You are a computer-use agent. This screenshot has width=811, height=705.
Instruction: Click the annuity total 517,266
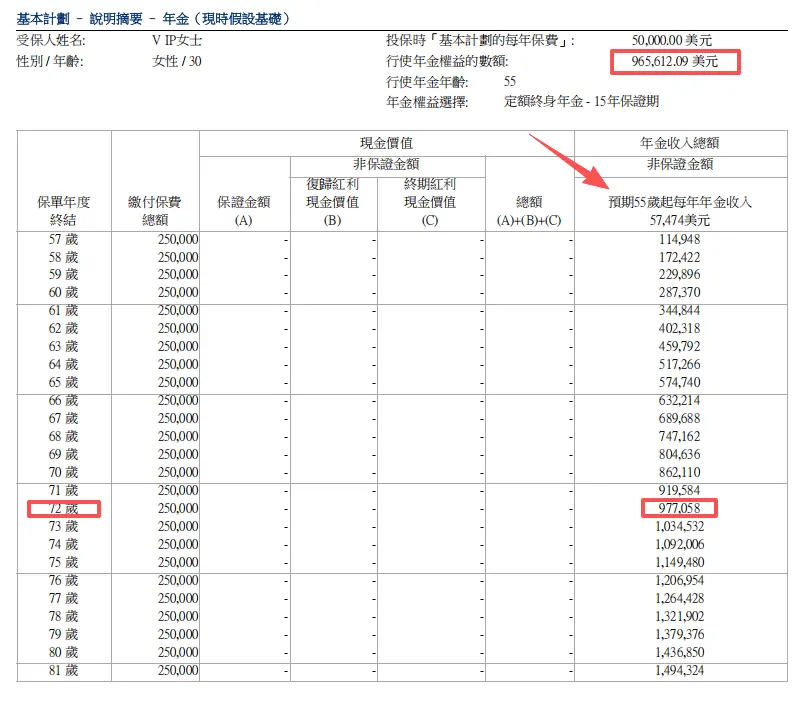coord(680,365)
